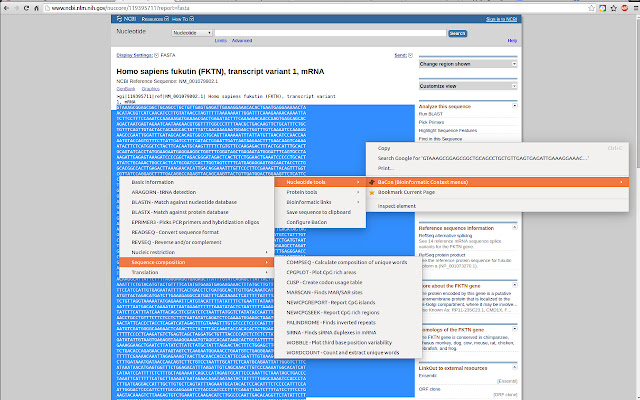Click Pick Primers in the sidebar
This screenshot has height=400, width=640.
(x=431, y=122)
